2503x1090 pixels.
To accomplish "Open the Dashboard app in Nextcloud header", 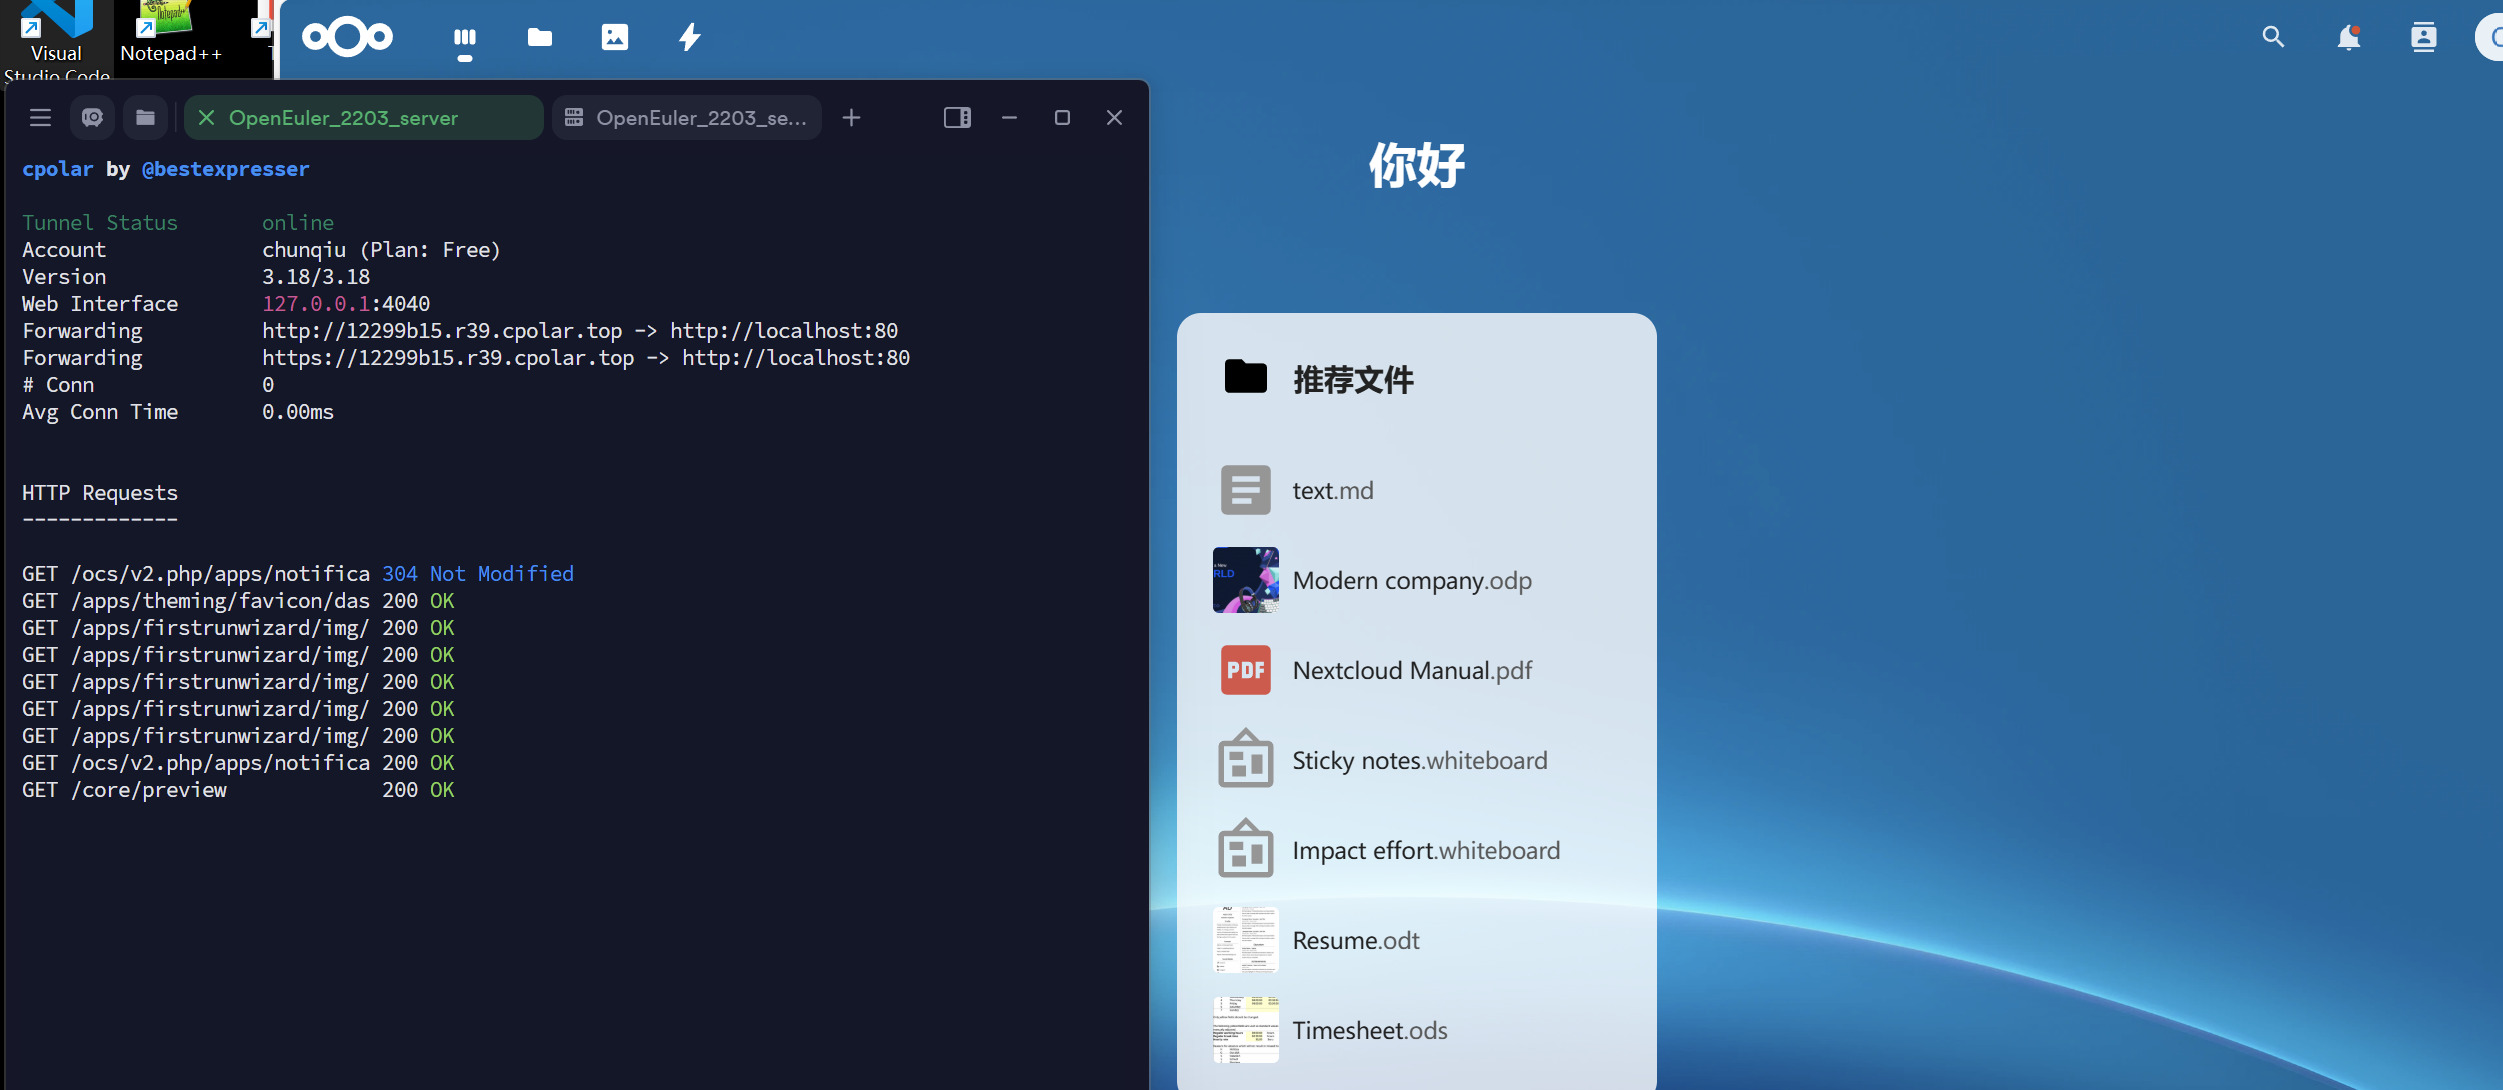I will (465, 37).
